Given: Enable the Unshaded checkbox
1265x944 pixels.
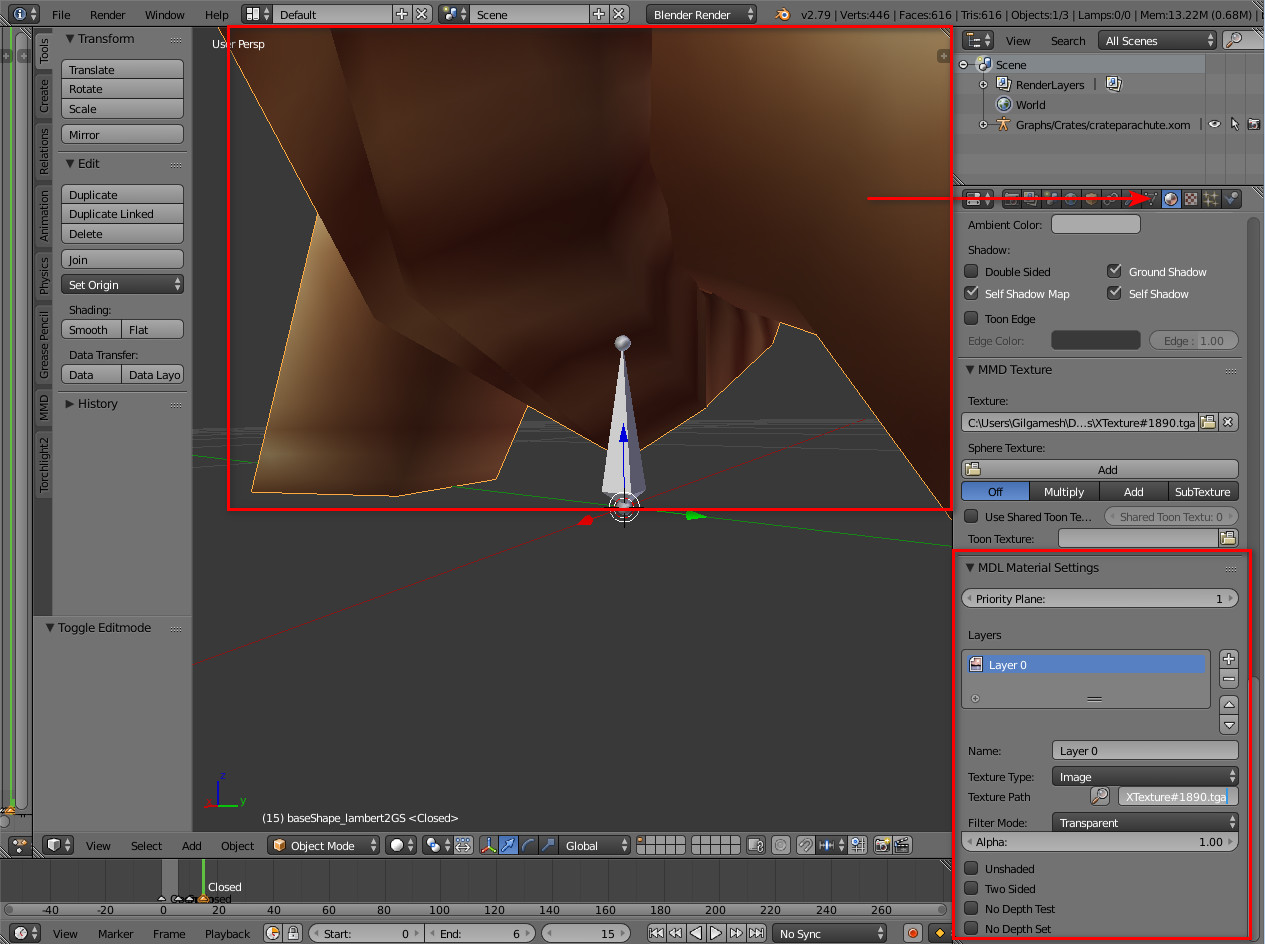Looking at the screenshot, I should [971, 868].
